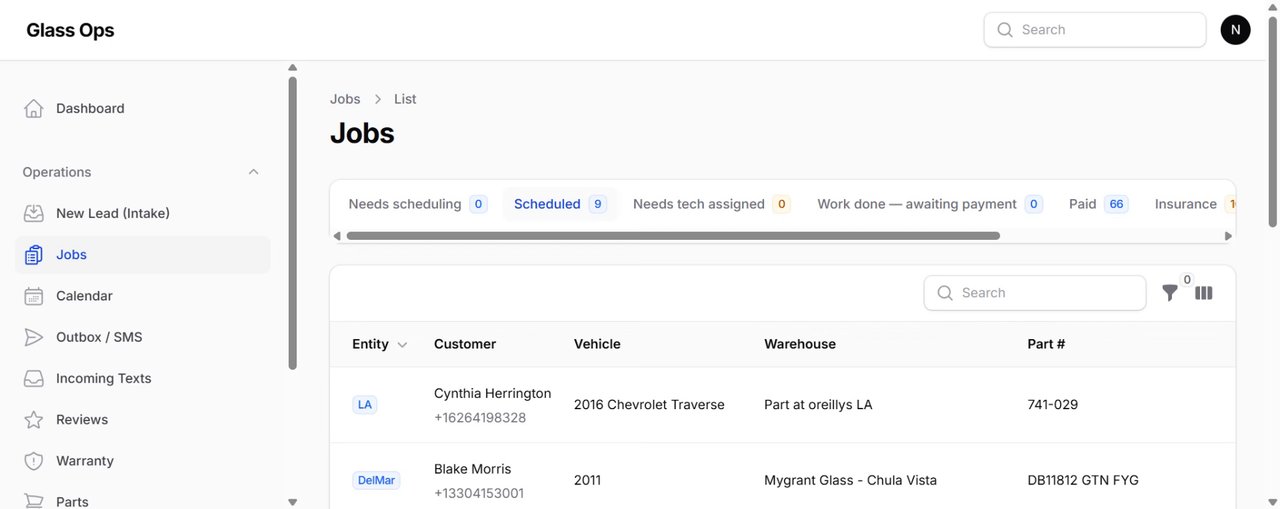Click the Jobs clipboard icon in sidebar
Screen dimensions: 1280x509
pos(34,255)
